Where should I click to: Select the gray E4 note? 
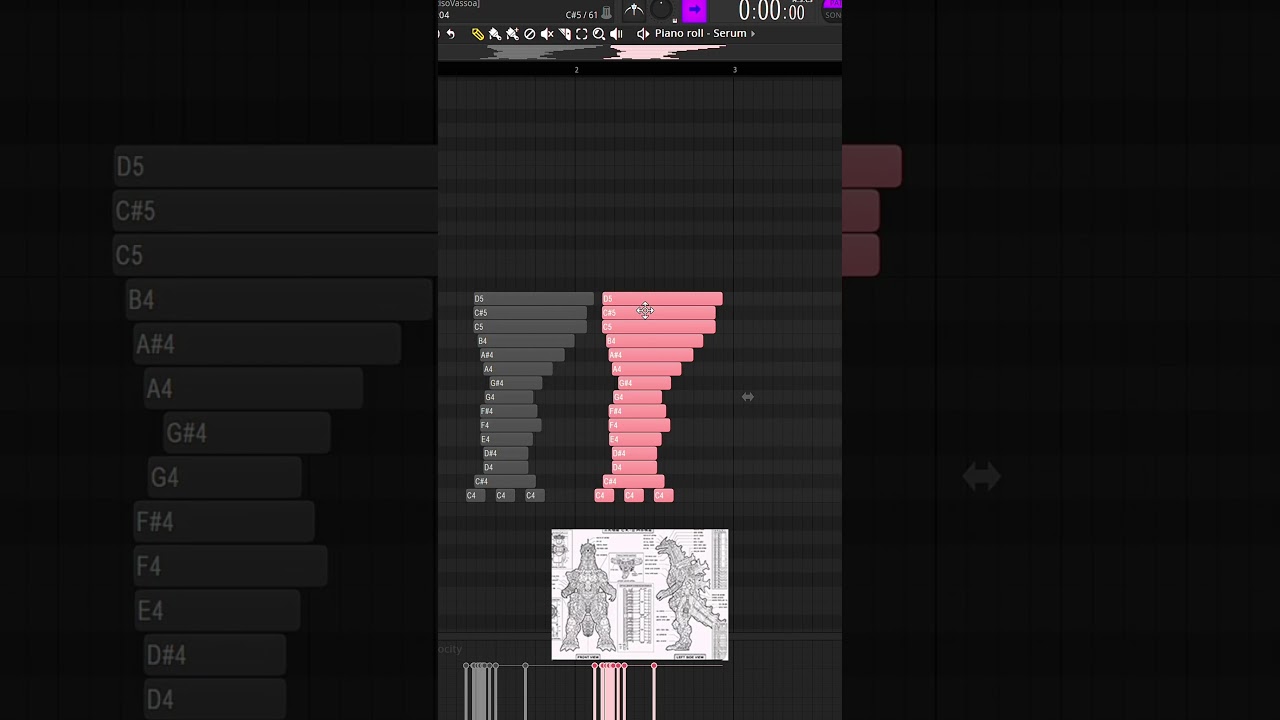tap(506, 439)
